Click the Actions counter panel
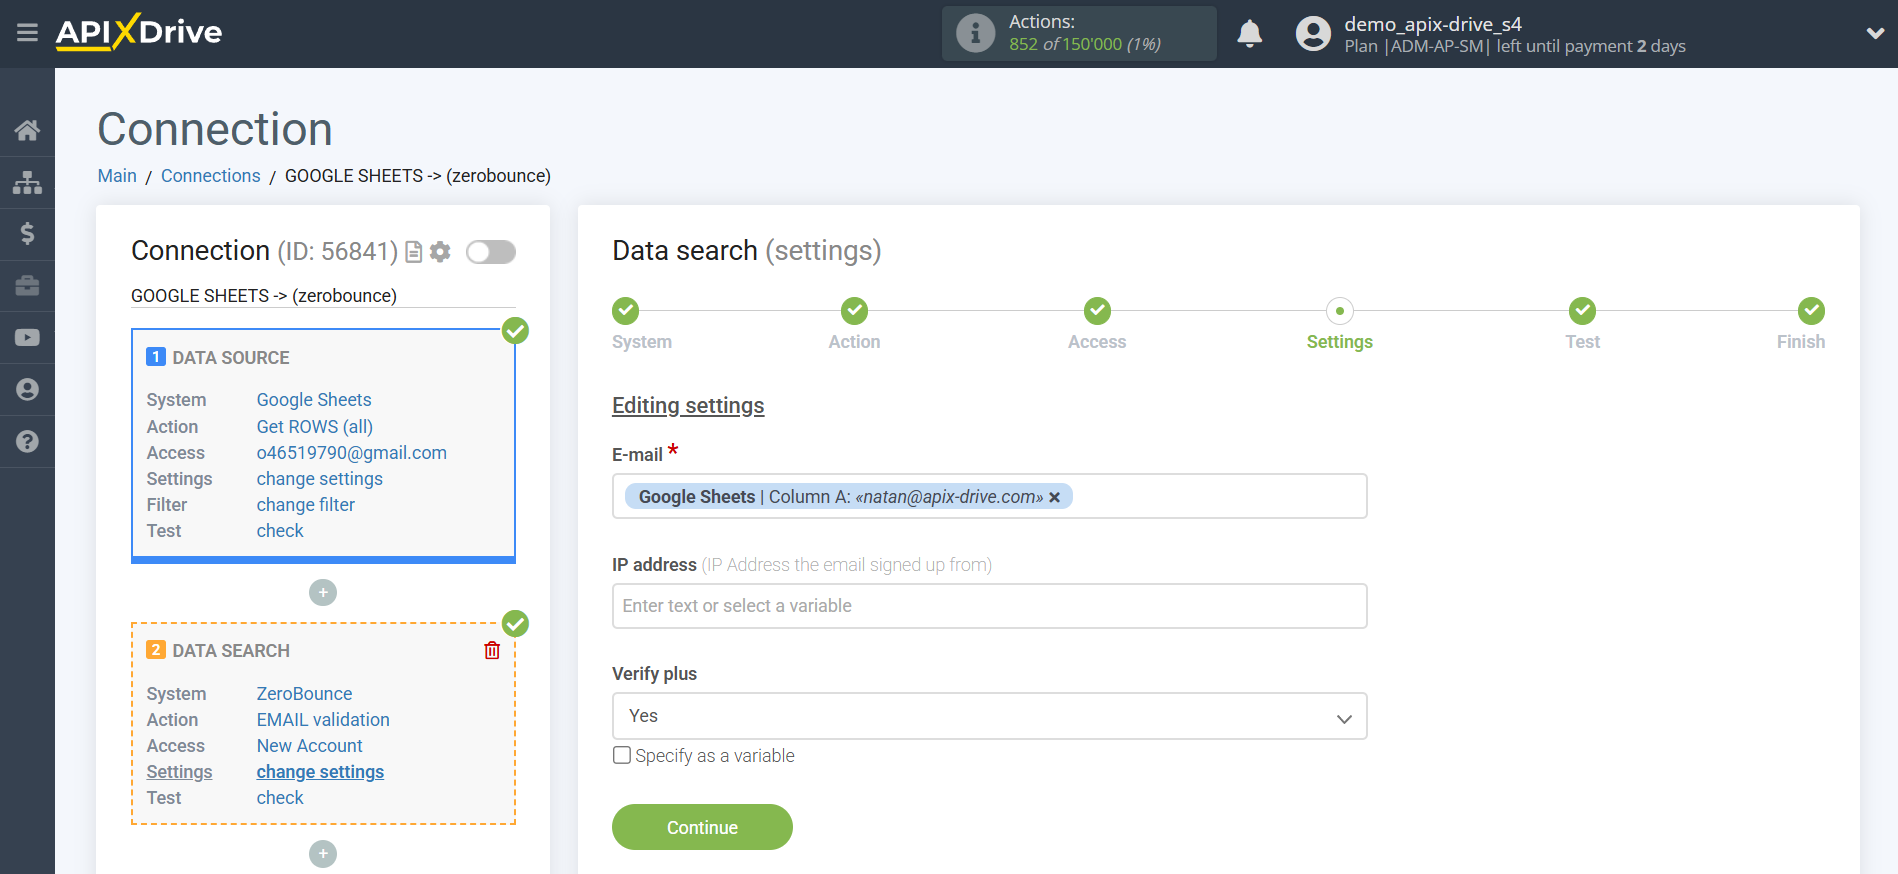Screen dimensions: 1898x874 click(1079, 33)
